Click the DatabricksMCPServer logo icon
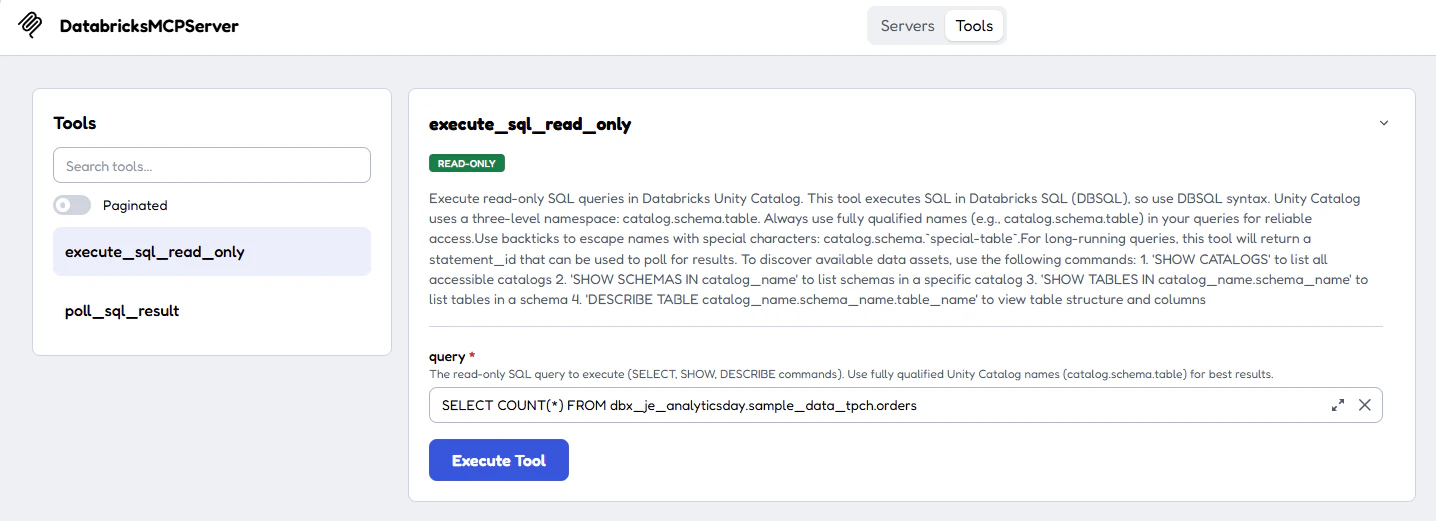 click(x=31, y=25)
